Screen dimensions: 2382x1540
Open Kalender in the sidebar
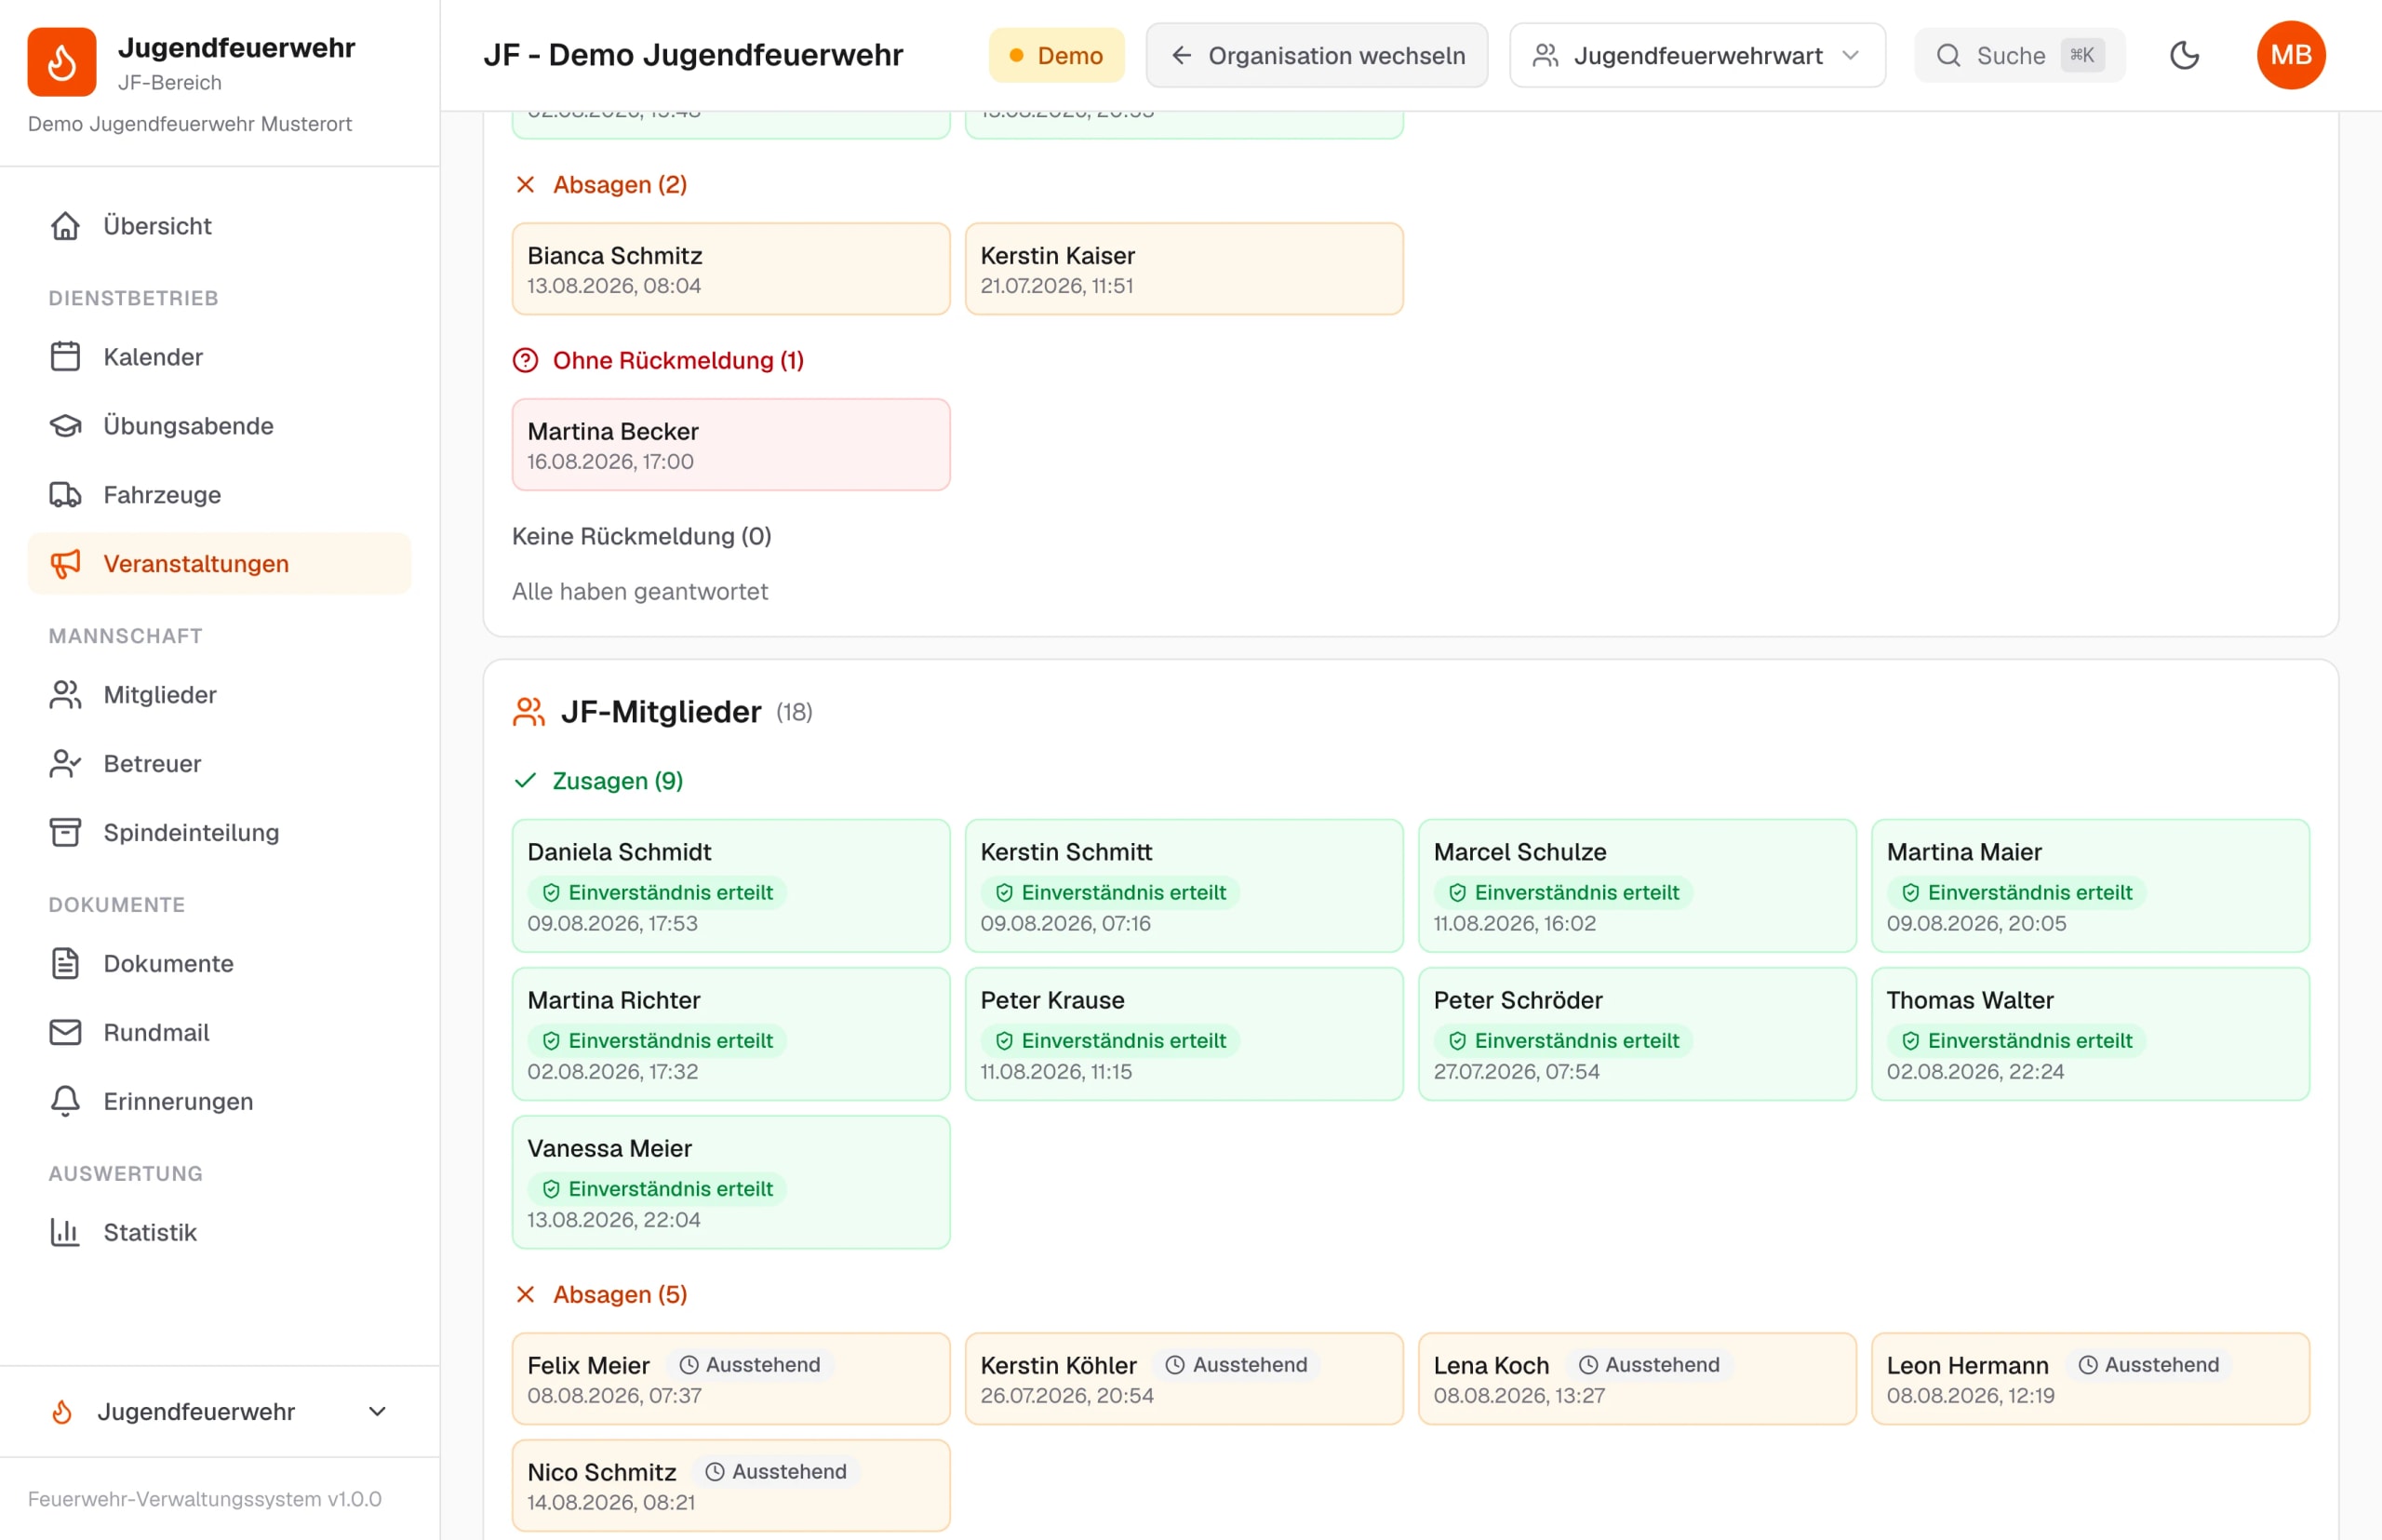click(x=219, y=357)
